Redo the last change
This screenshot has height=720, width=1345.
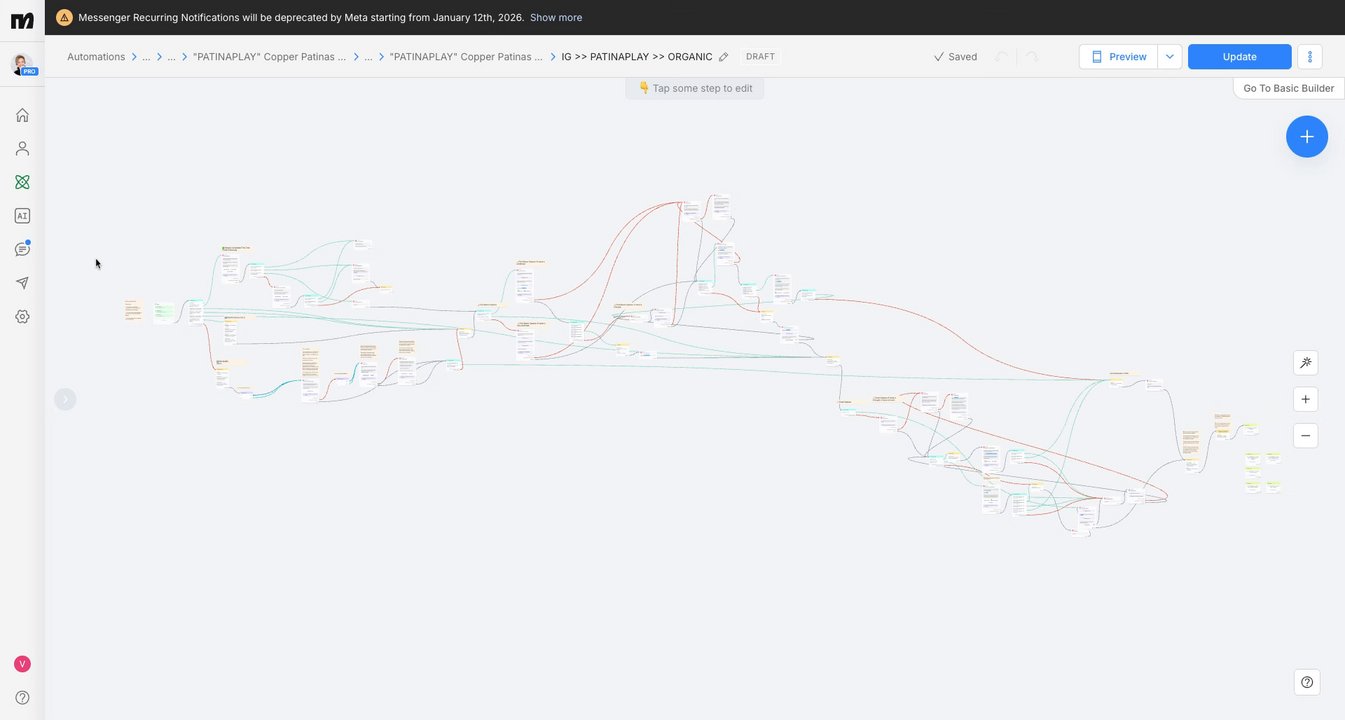1031,57
